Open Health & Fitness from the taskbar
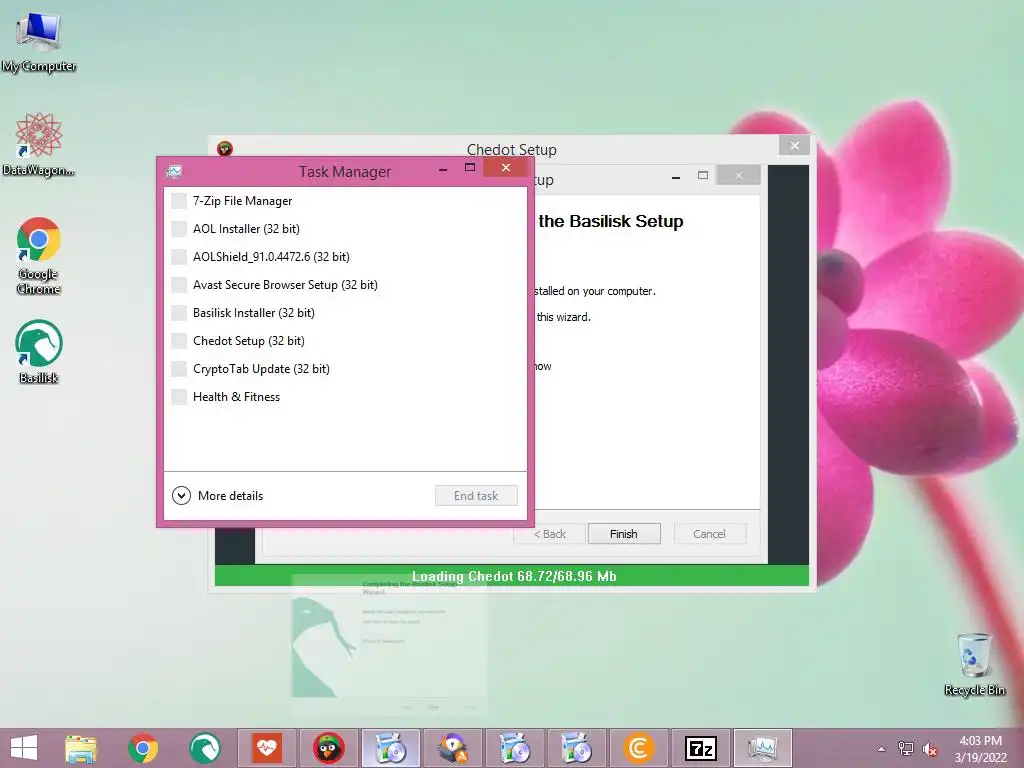 tap(266, 748)
